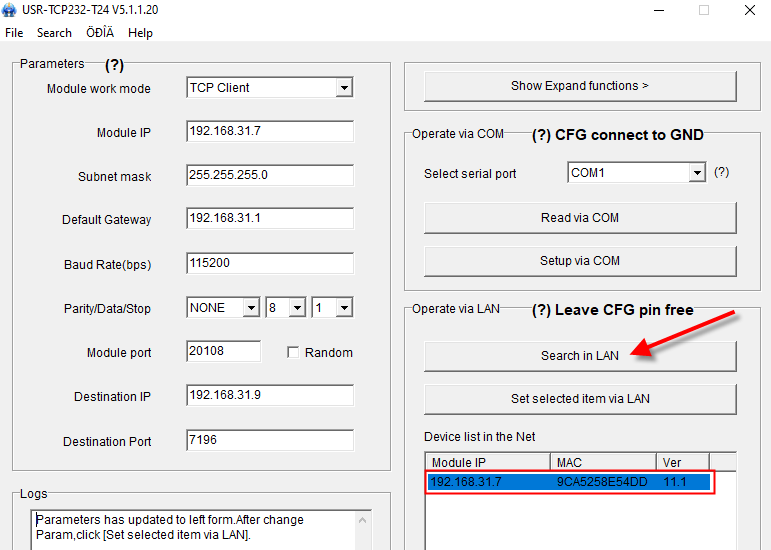This screenshot has width=771, height=550.
Task: Click Setup via COM button
Action: [580, 261]
